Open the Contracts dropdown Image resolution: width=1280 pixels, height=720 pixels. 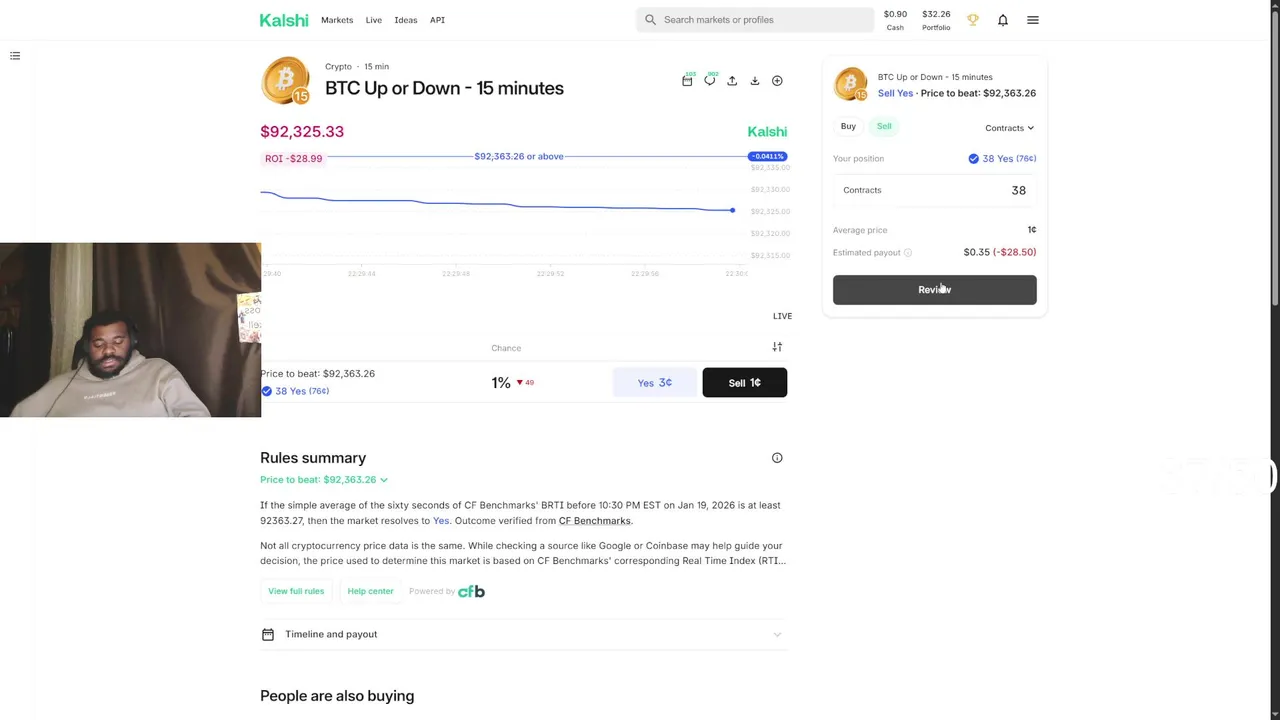coord(1009,128)
